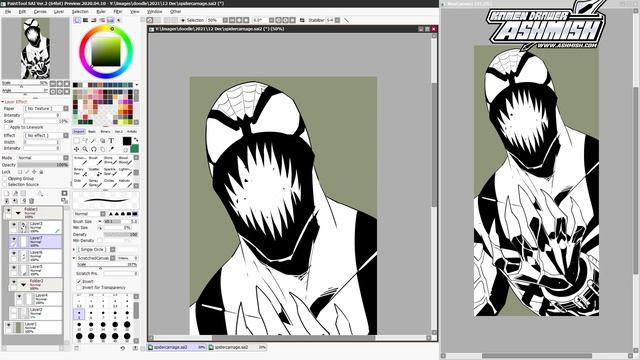This screenshot has width=640, height=360.
Task: Create a new layer folder
Action: tap(23, 193)
